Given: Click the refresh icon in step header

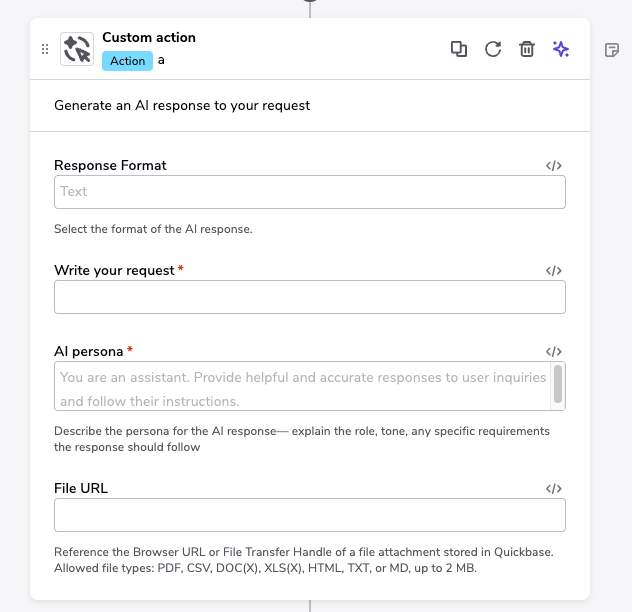Looking at the screenshot, I should (x=493, y=49).
